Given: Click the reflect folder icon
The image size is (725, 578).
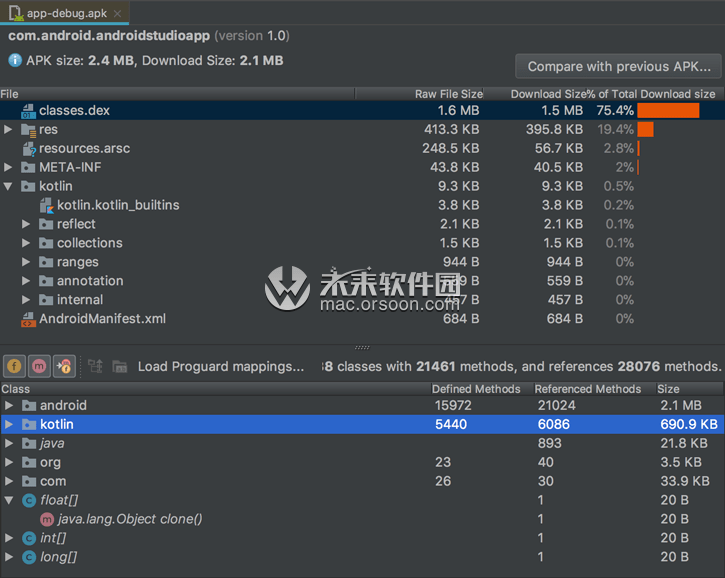Looking at the screenshot, I should [46, 224].
